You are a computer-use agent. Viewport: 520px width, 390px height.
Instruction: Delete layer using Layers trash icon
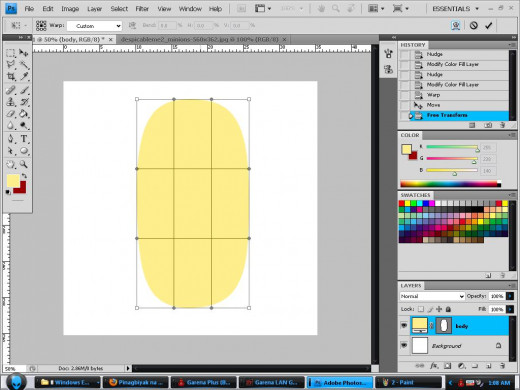point(502,366)
